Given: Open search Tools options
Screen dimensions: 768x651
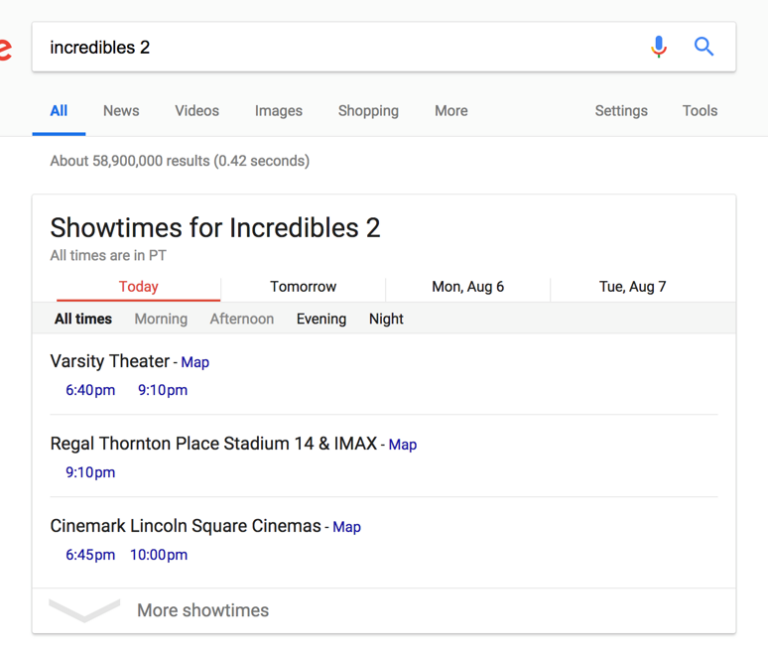Looking at the screenshot, I should click(x=700, y=111).
